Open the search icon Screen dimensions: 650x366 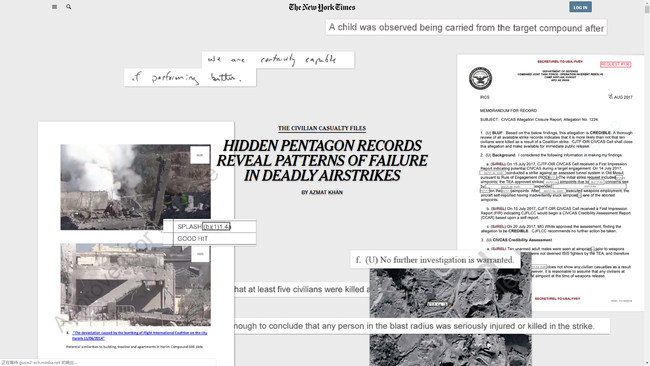point(68,7)
